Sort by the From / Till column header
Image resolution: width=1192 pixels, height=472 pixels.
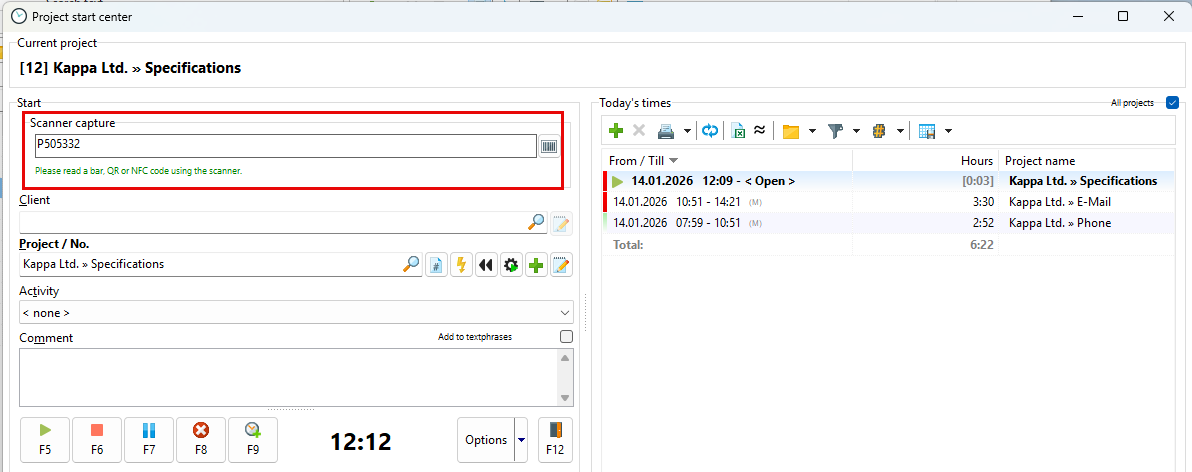(643, 161)
